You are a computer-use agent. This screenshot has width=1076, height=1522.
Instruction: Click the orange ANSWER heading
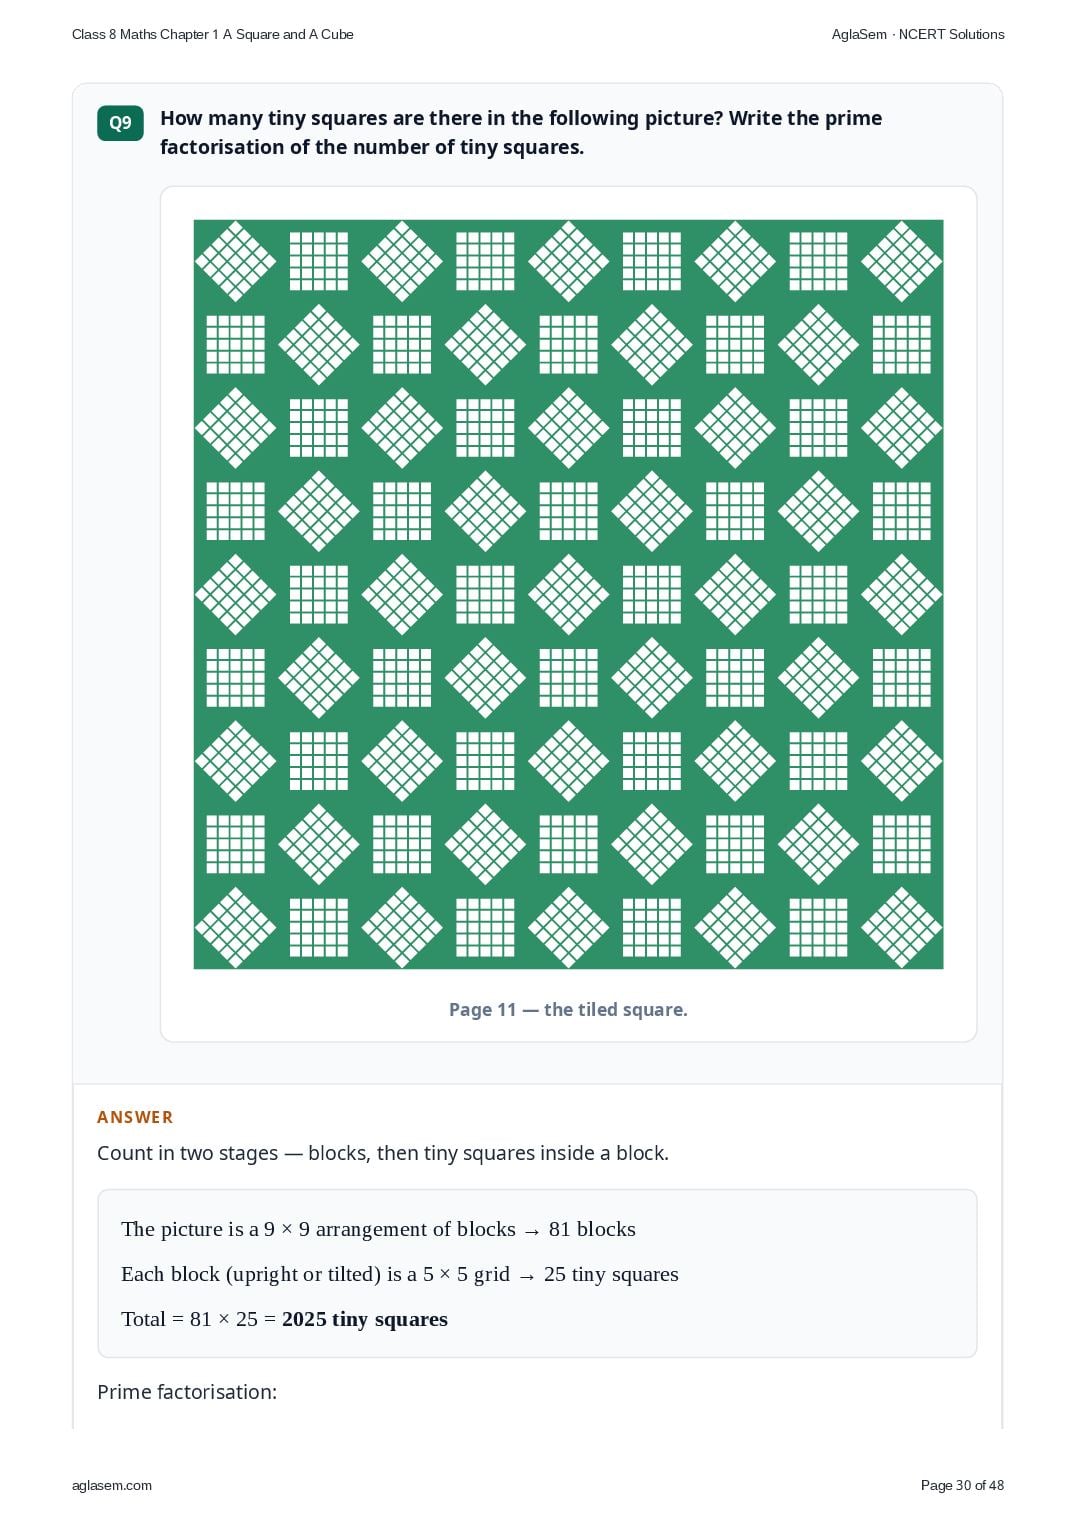pos(135,1117)
